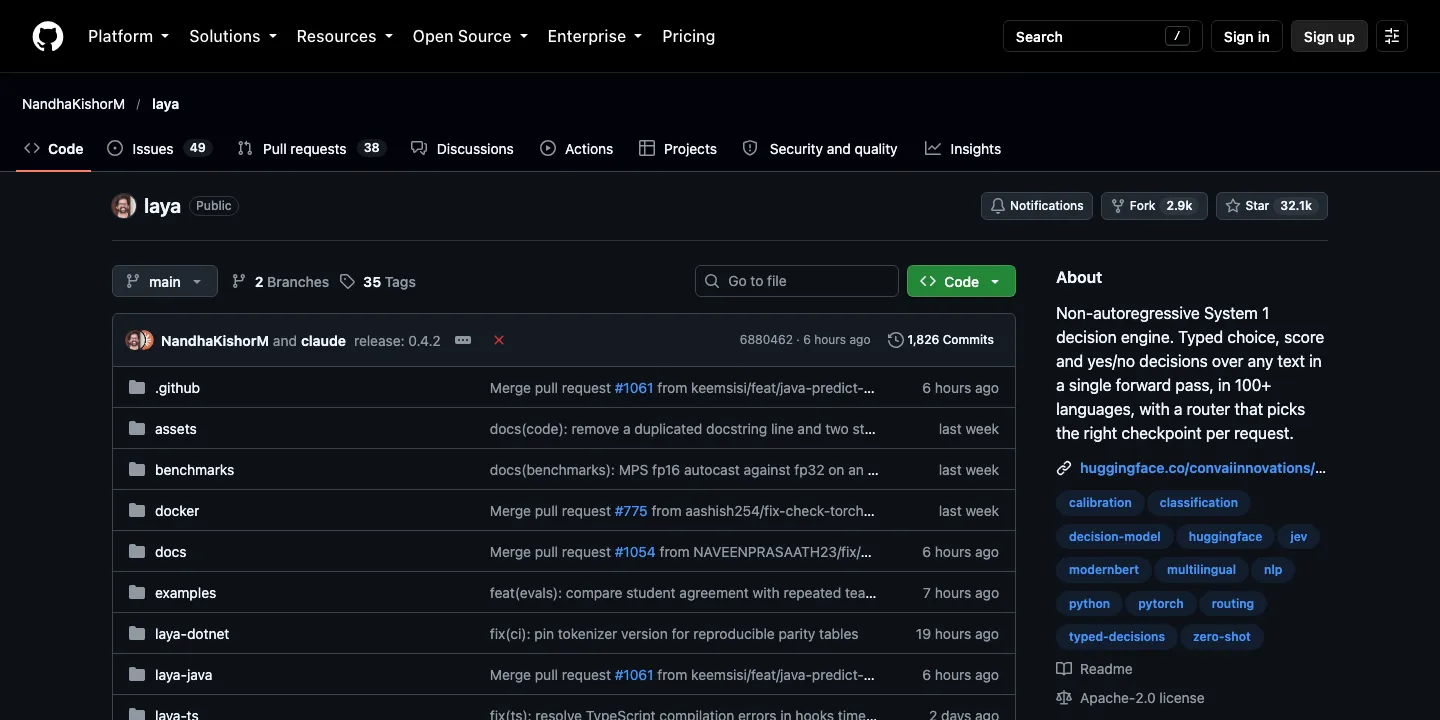The width and height of the screenshot is (1440, 720).
Task: Open pull request #775 link
Action: [631, 511]
